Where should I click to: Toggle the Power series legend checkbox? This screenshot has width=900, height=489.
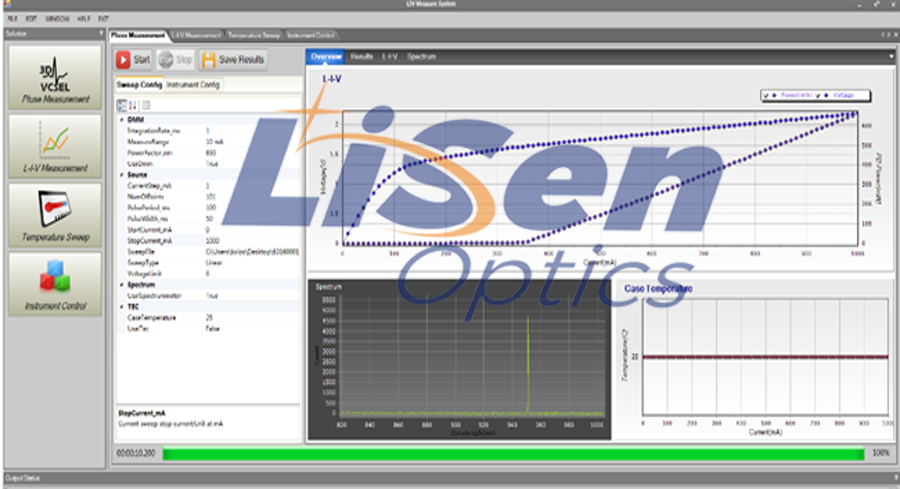[766, 95]
